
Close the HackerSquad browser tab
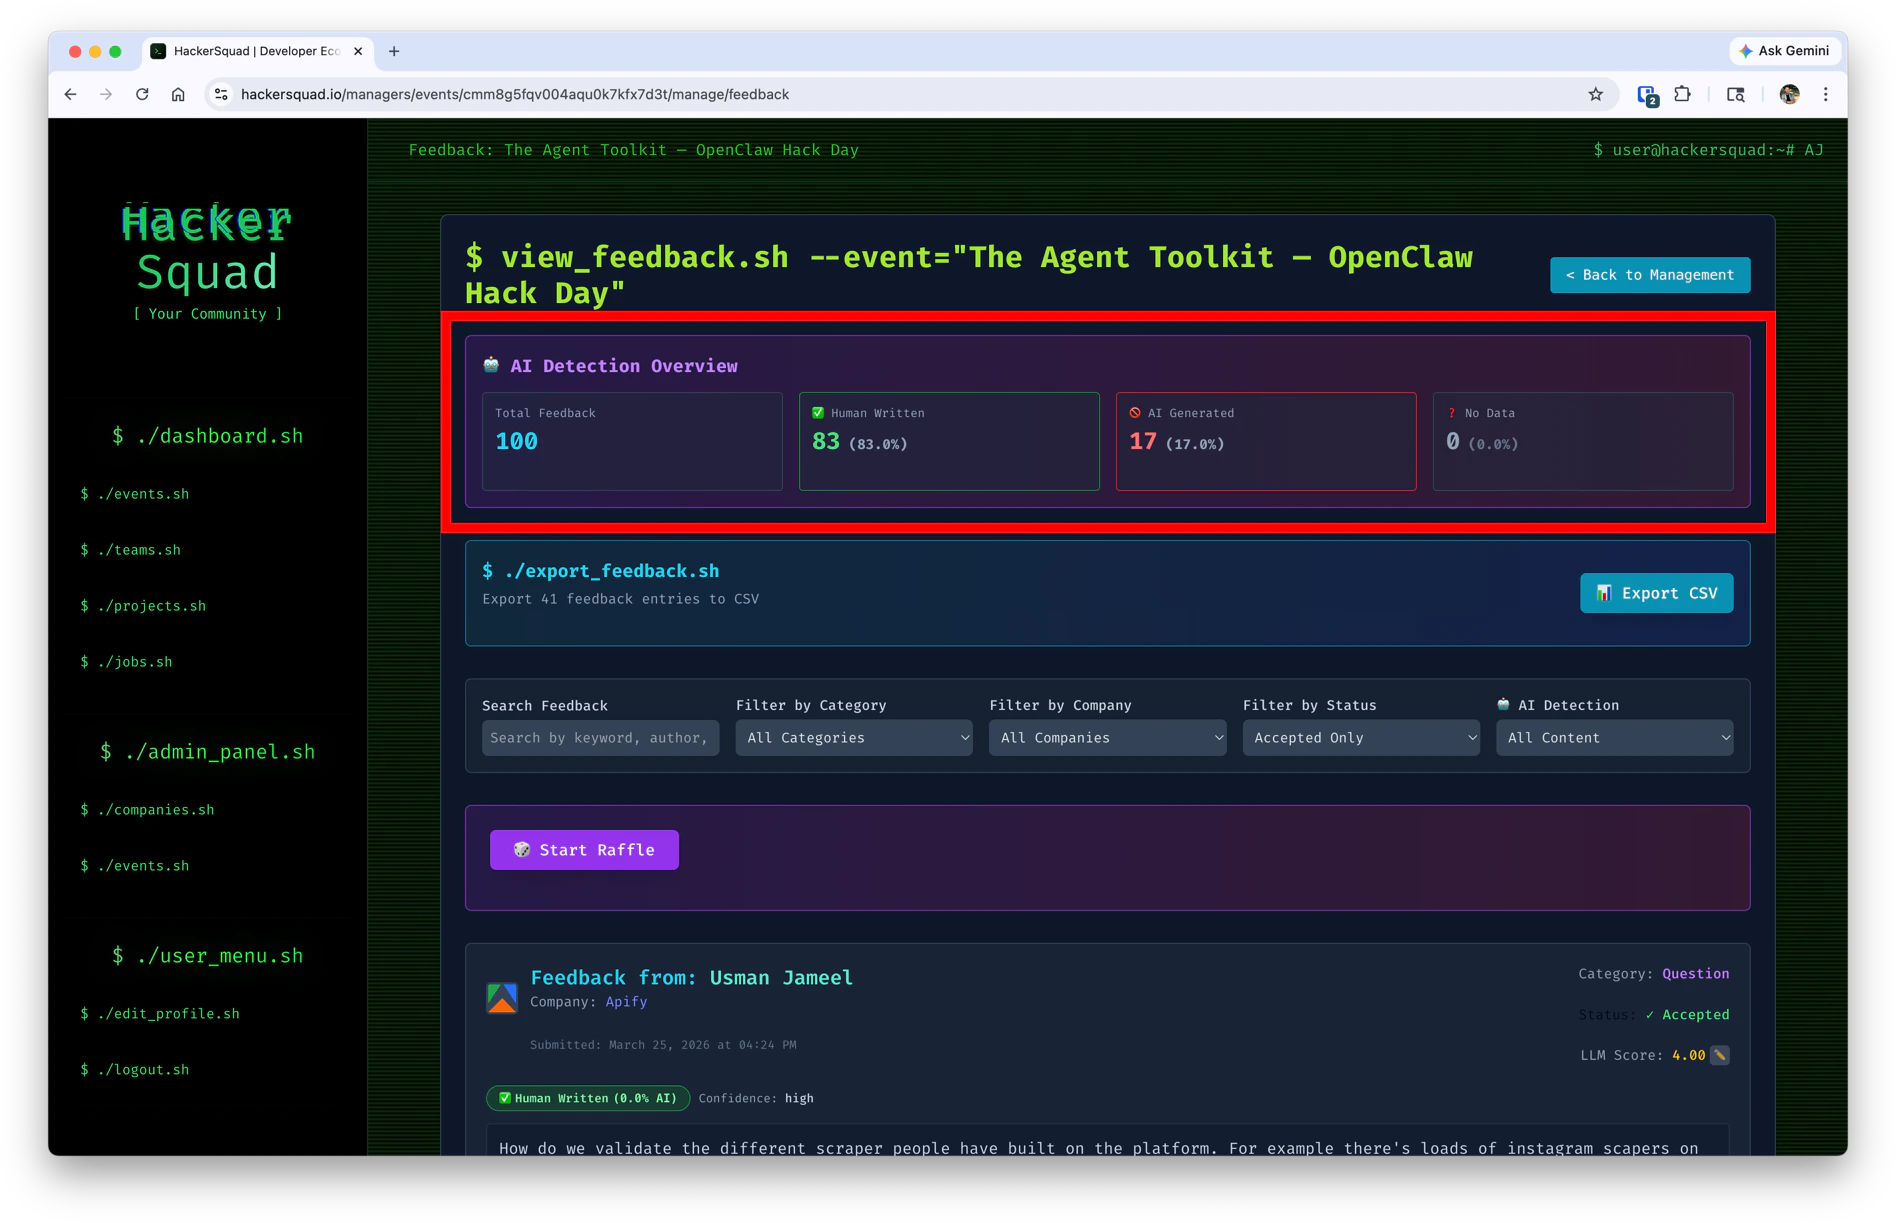(358, 51)
